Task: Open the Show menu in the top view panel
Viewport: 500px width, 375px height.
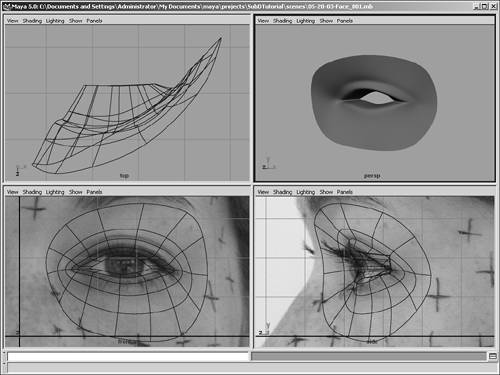Action: pos(75,21)
